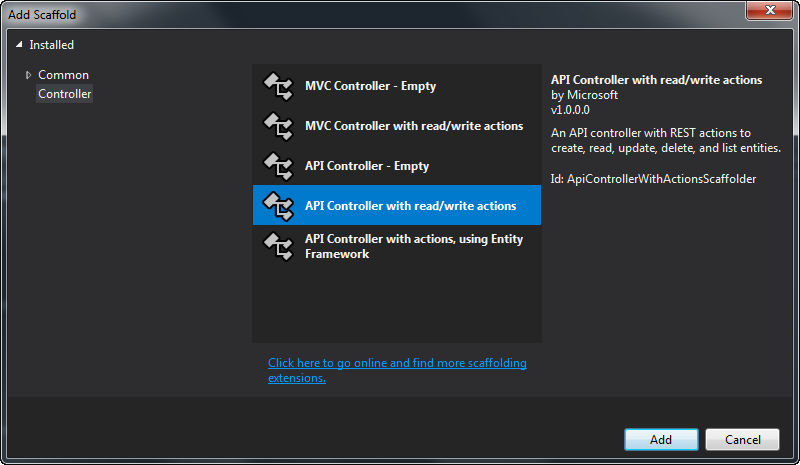
Task: Select the Common category label
Action: (x=63, y=75)
